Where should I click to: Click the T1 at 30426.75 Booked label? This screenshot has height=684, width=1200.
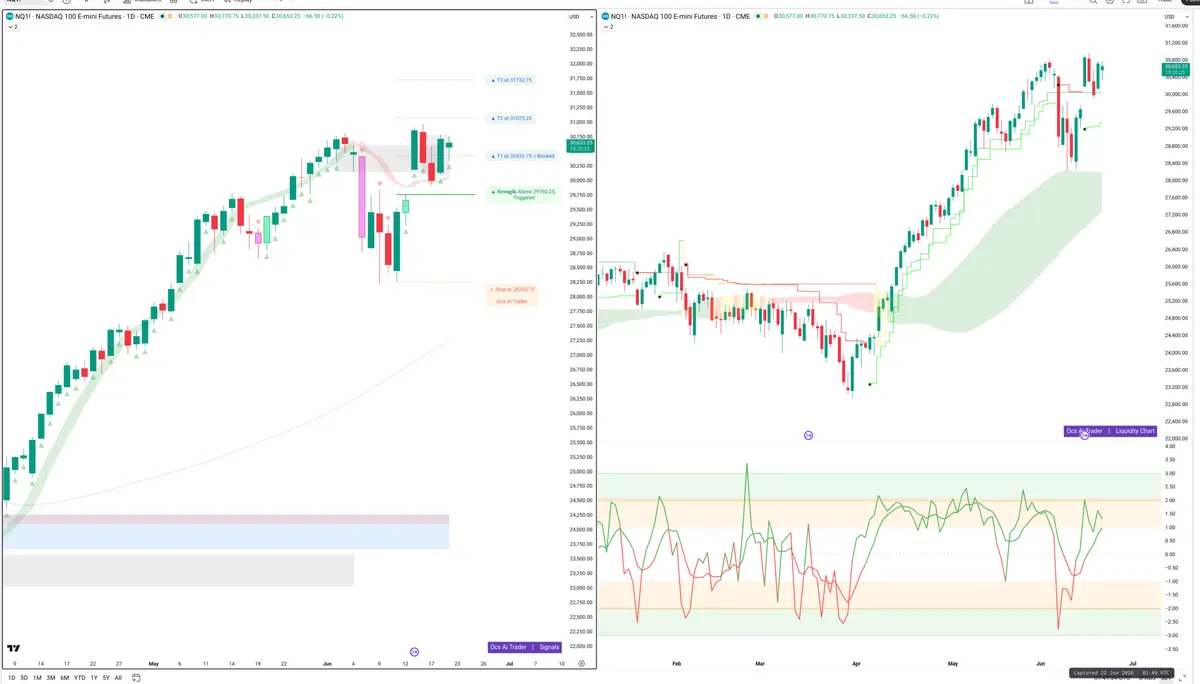click(522, 156)
